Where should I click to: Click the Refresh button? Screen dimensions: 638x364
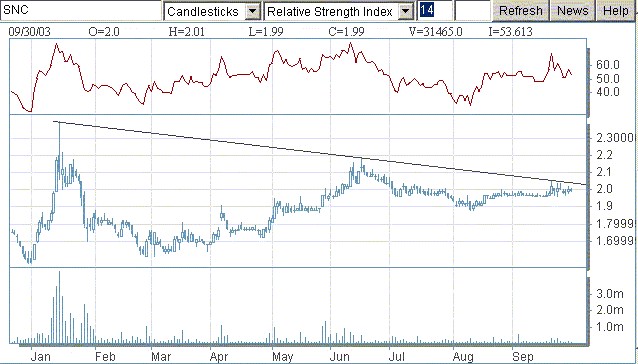[x=520, y=11]
